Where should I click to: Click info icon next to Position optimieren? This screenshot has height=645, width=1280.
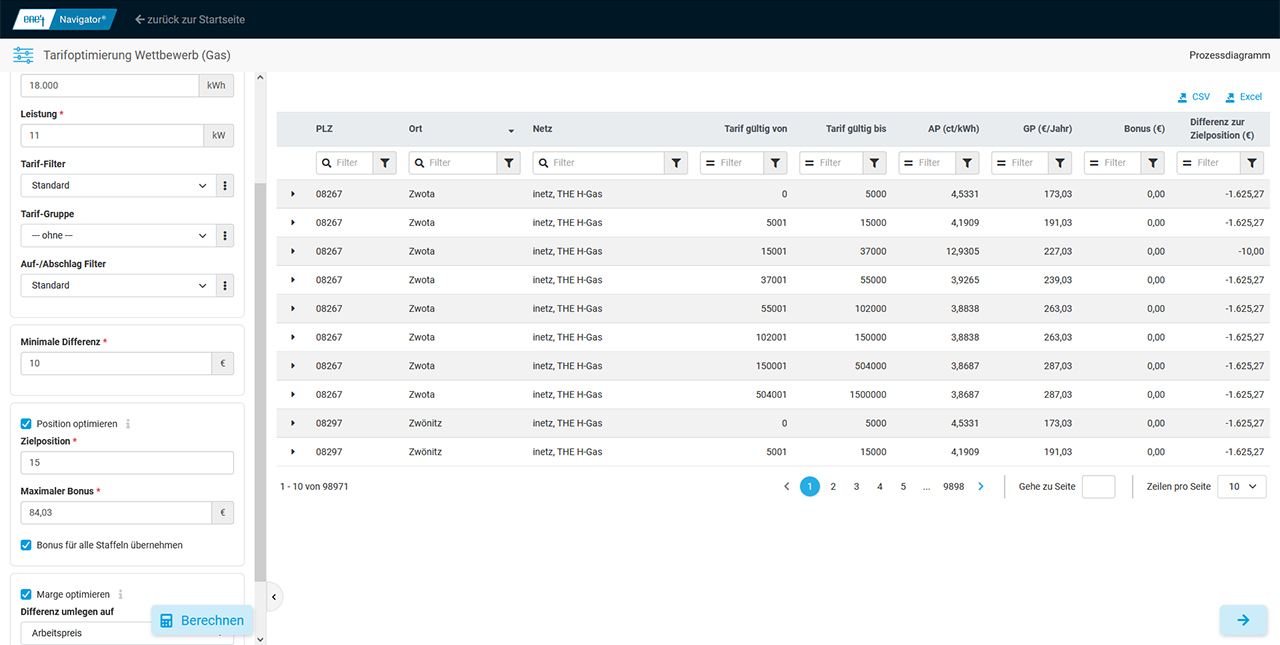[128, 424]
